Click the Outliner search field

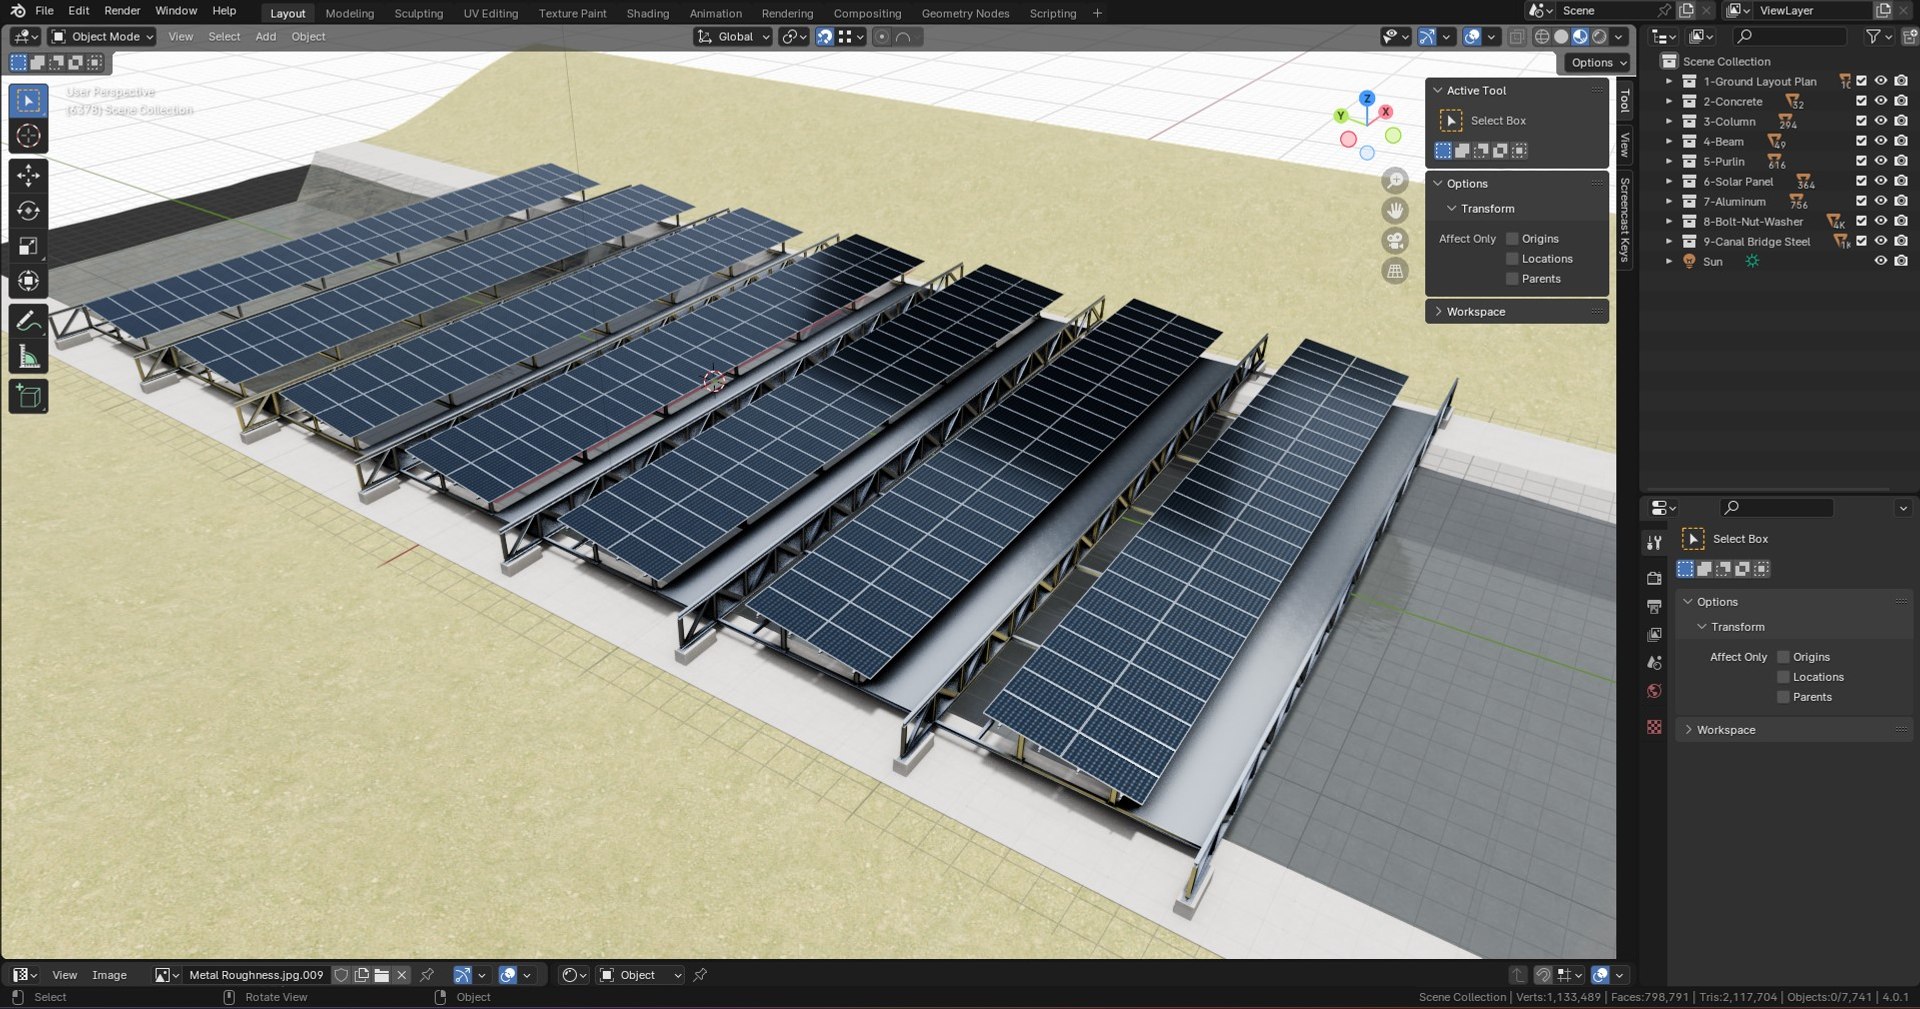(x=1790, y=36)
